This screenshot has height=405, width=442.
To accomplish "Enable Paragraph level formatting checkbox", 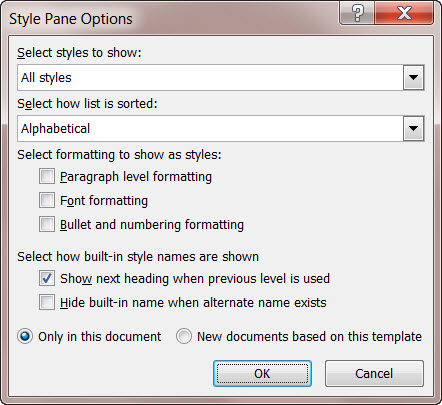I will click(47, 176).
